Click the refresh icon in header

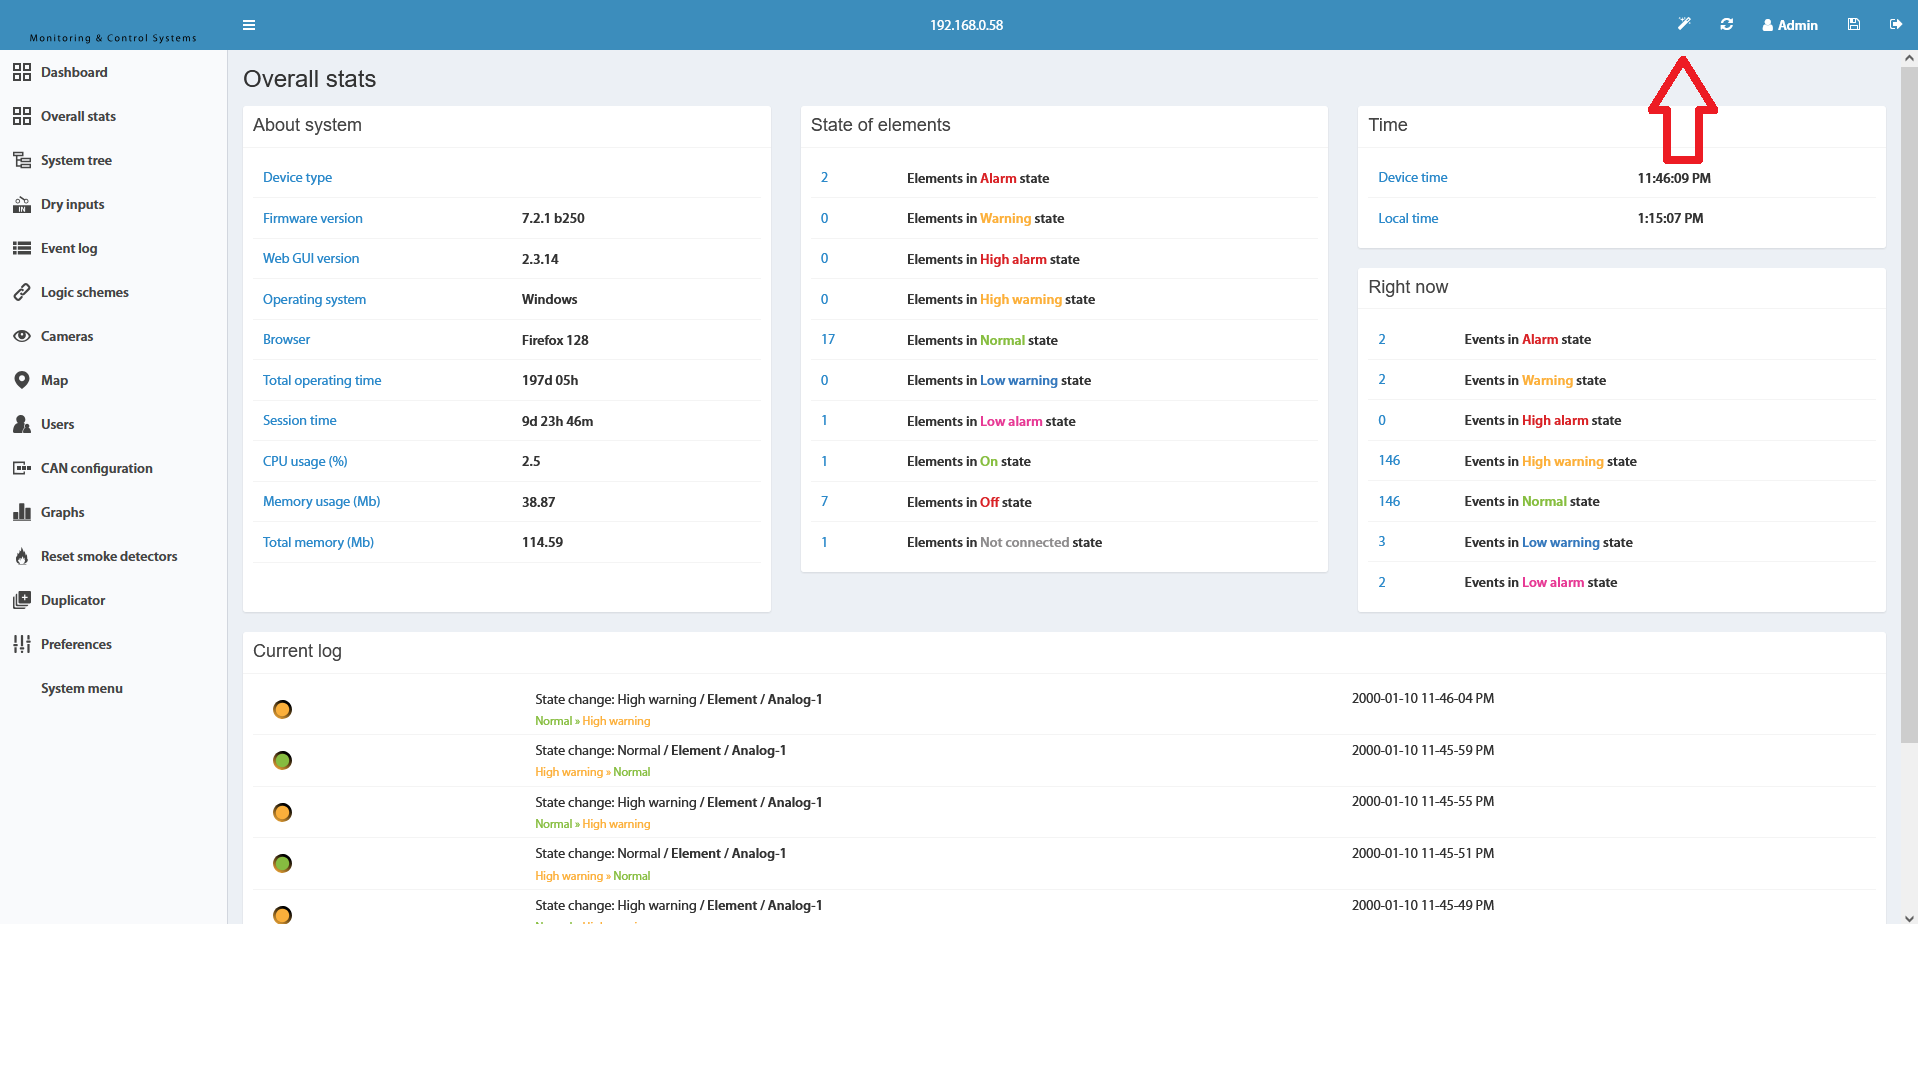click(1727, 24)
